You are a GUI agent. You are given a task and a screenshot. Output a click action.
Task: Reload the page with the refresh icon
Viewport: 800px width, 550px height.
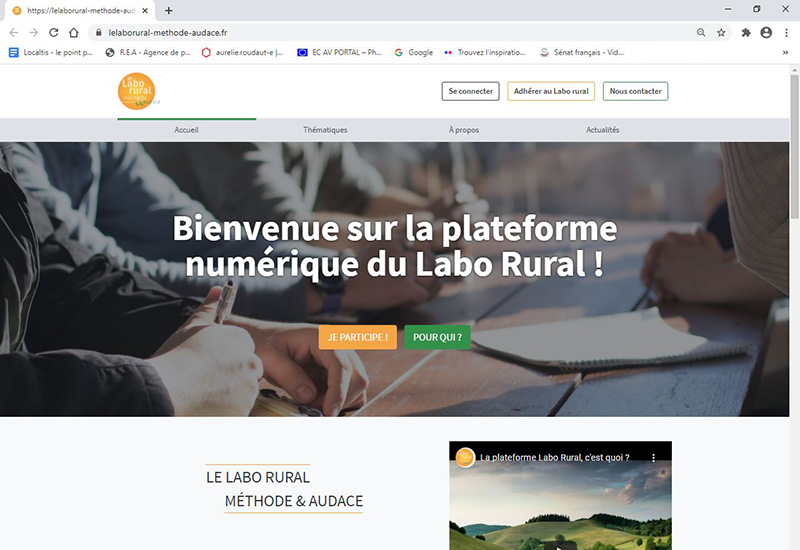click(54, 33)
